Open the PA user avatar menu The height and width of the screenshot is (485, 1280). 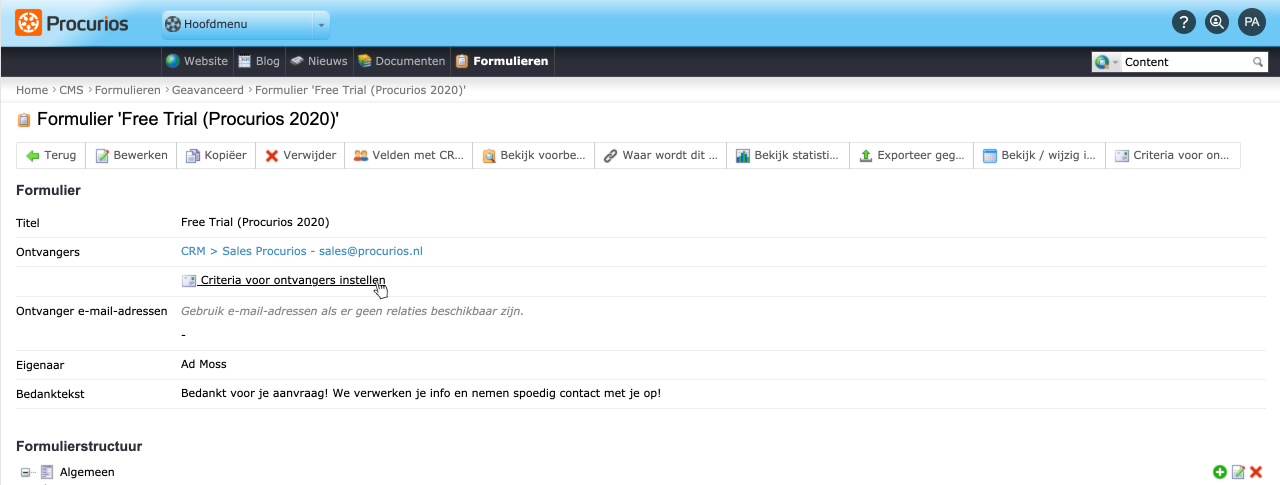[1252, 22]
